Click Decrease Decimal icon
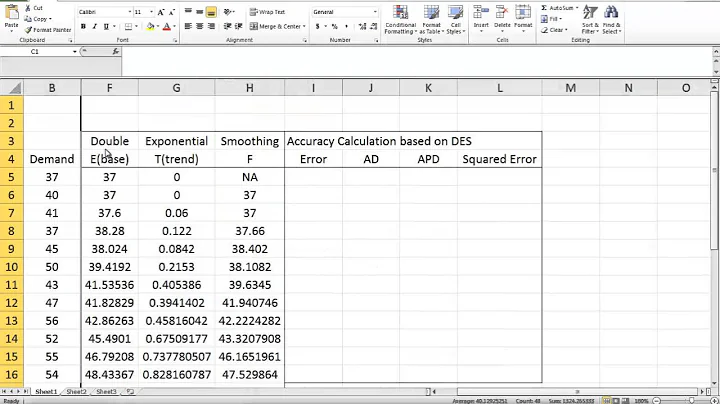720x404 pixels. pyautogui.click(x=374, y=27)
